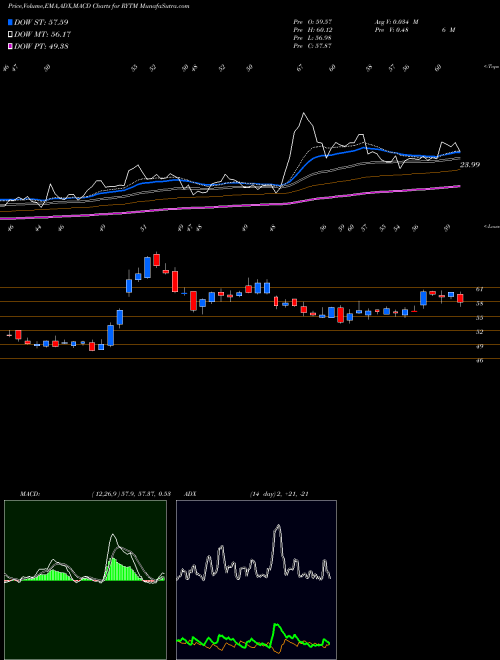Click the ADX panel heading
The height and width of the screenshot is (660, 500).
click(190, 494)
